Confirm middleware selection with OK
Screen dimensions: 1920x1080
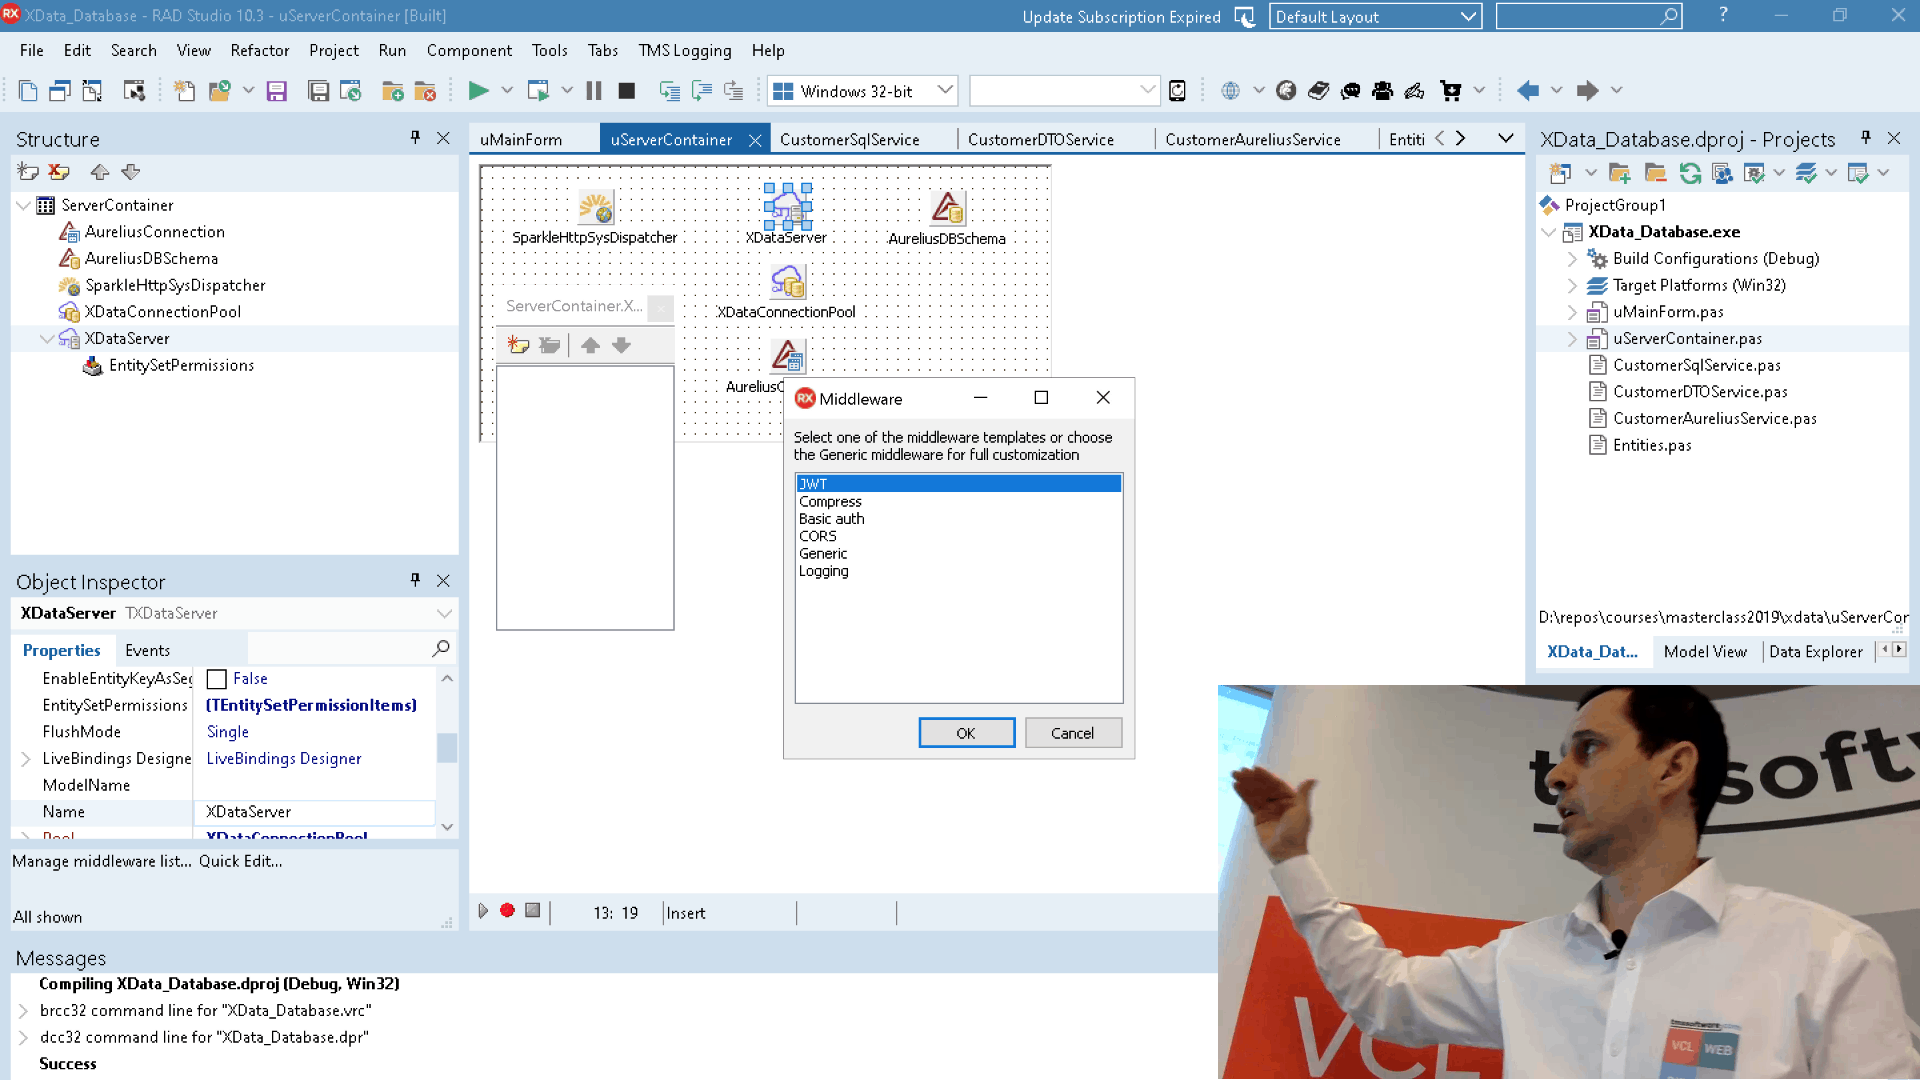point(966,732)
